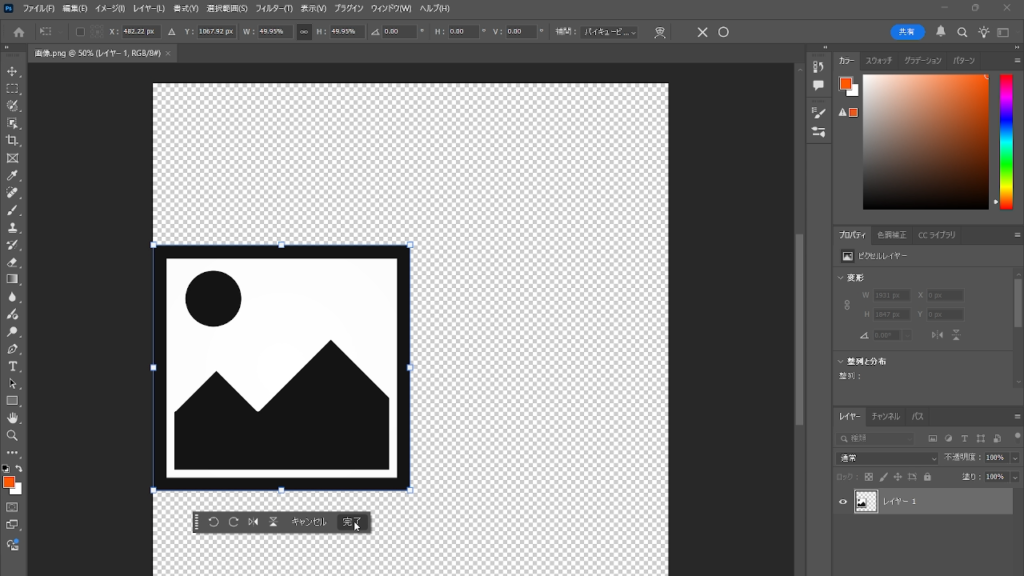Select the Eyedropper tool
This screenshot has height=576, width=1024.
[12, 175]
